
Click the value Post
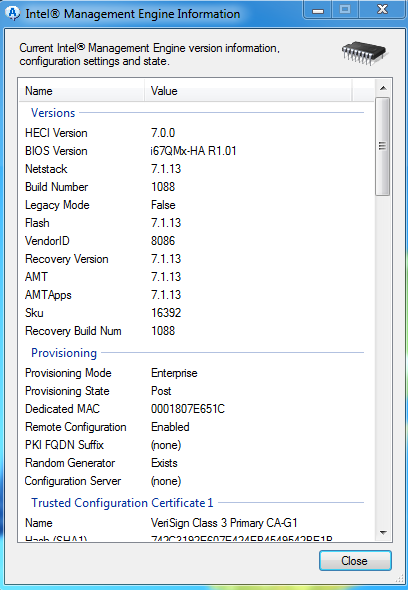[161, 391]
